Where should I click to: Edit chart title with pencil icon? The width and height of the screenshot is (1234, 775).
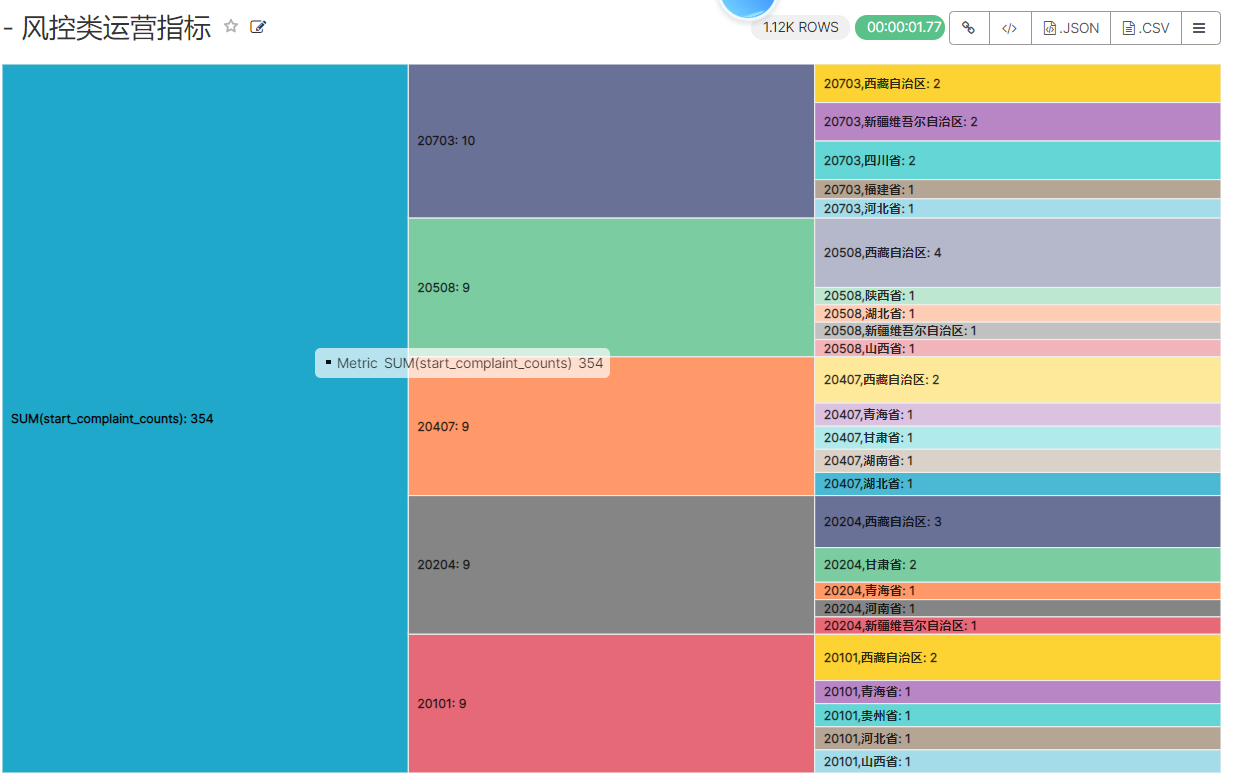click(x=258, y=27)
